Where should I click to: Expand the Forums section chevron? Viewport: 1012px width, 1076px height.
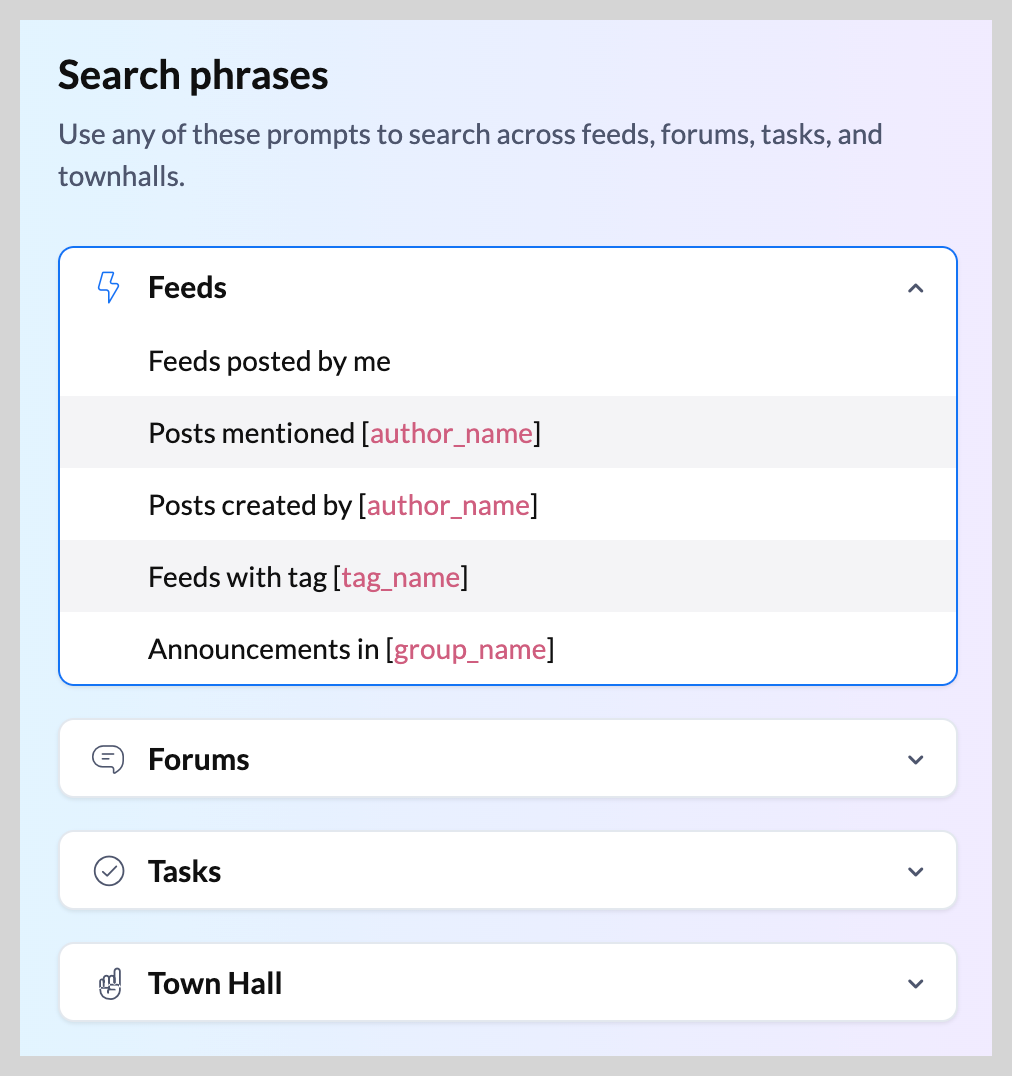click(x=915, y=760)
